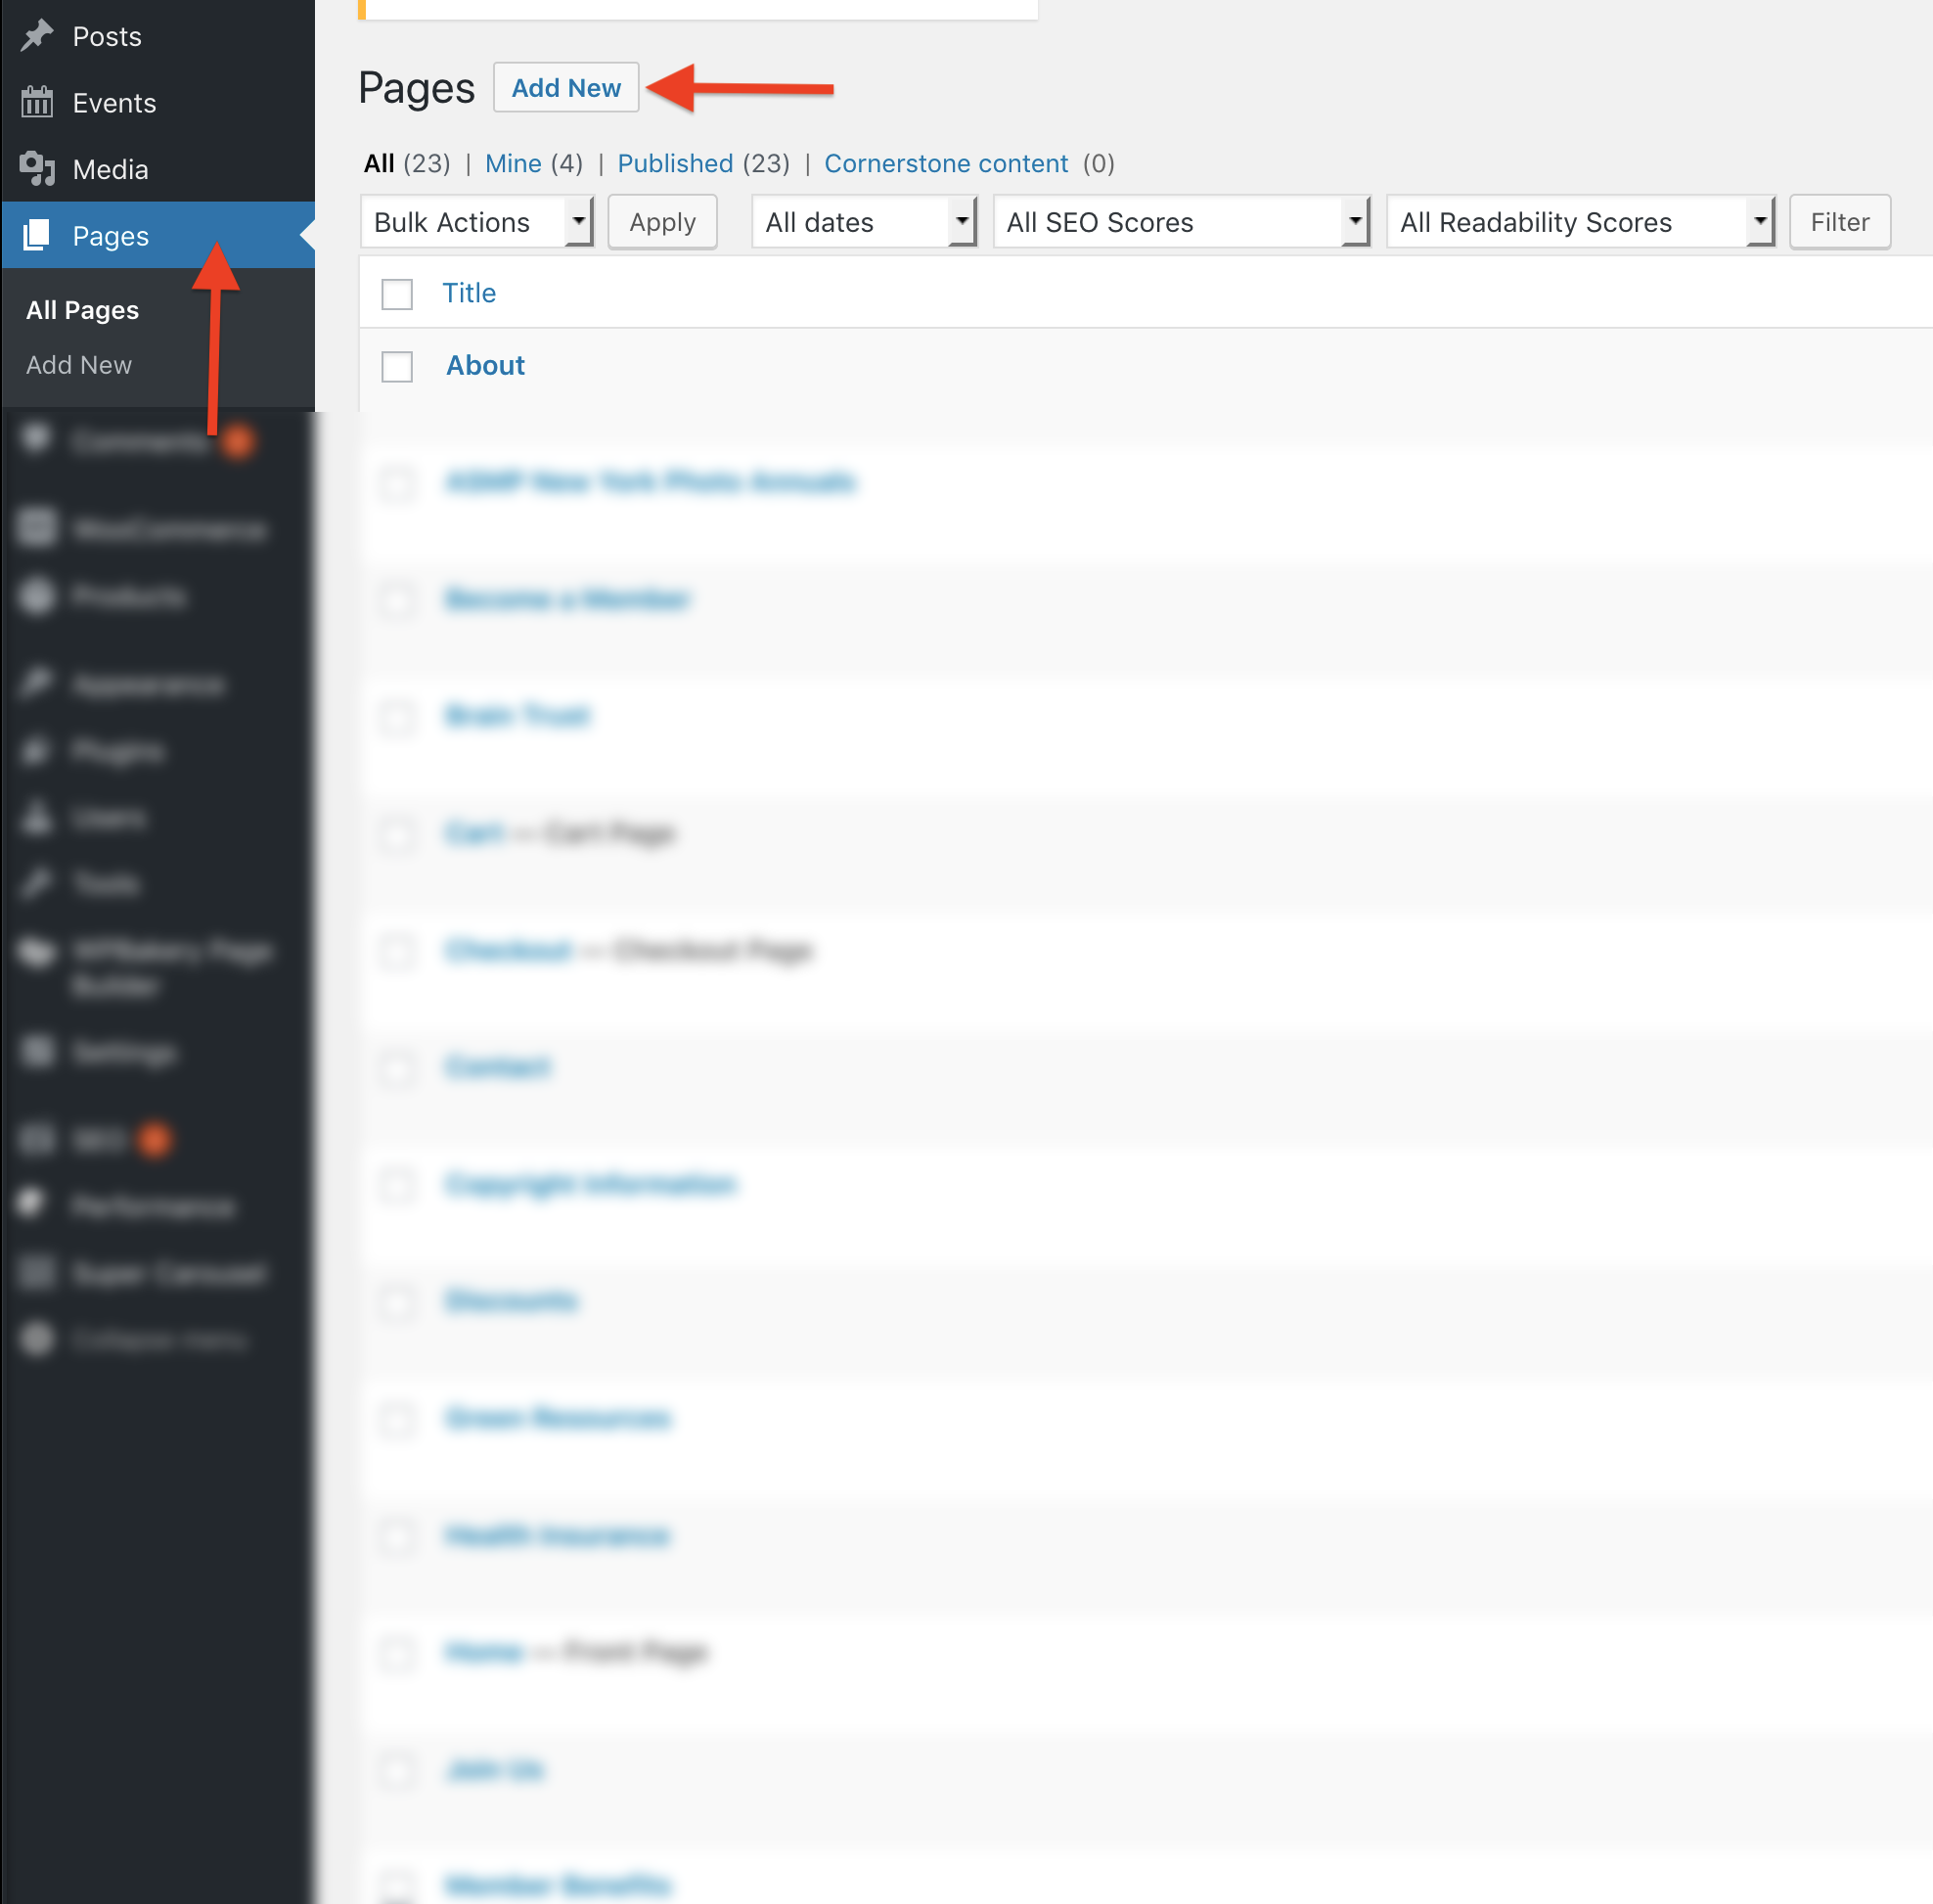1933x1904 pixels.
Task: Open the All SEO Scores dropdown
Action: point(1180,222)
